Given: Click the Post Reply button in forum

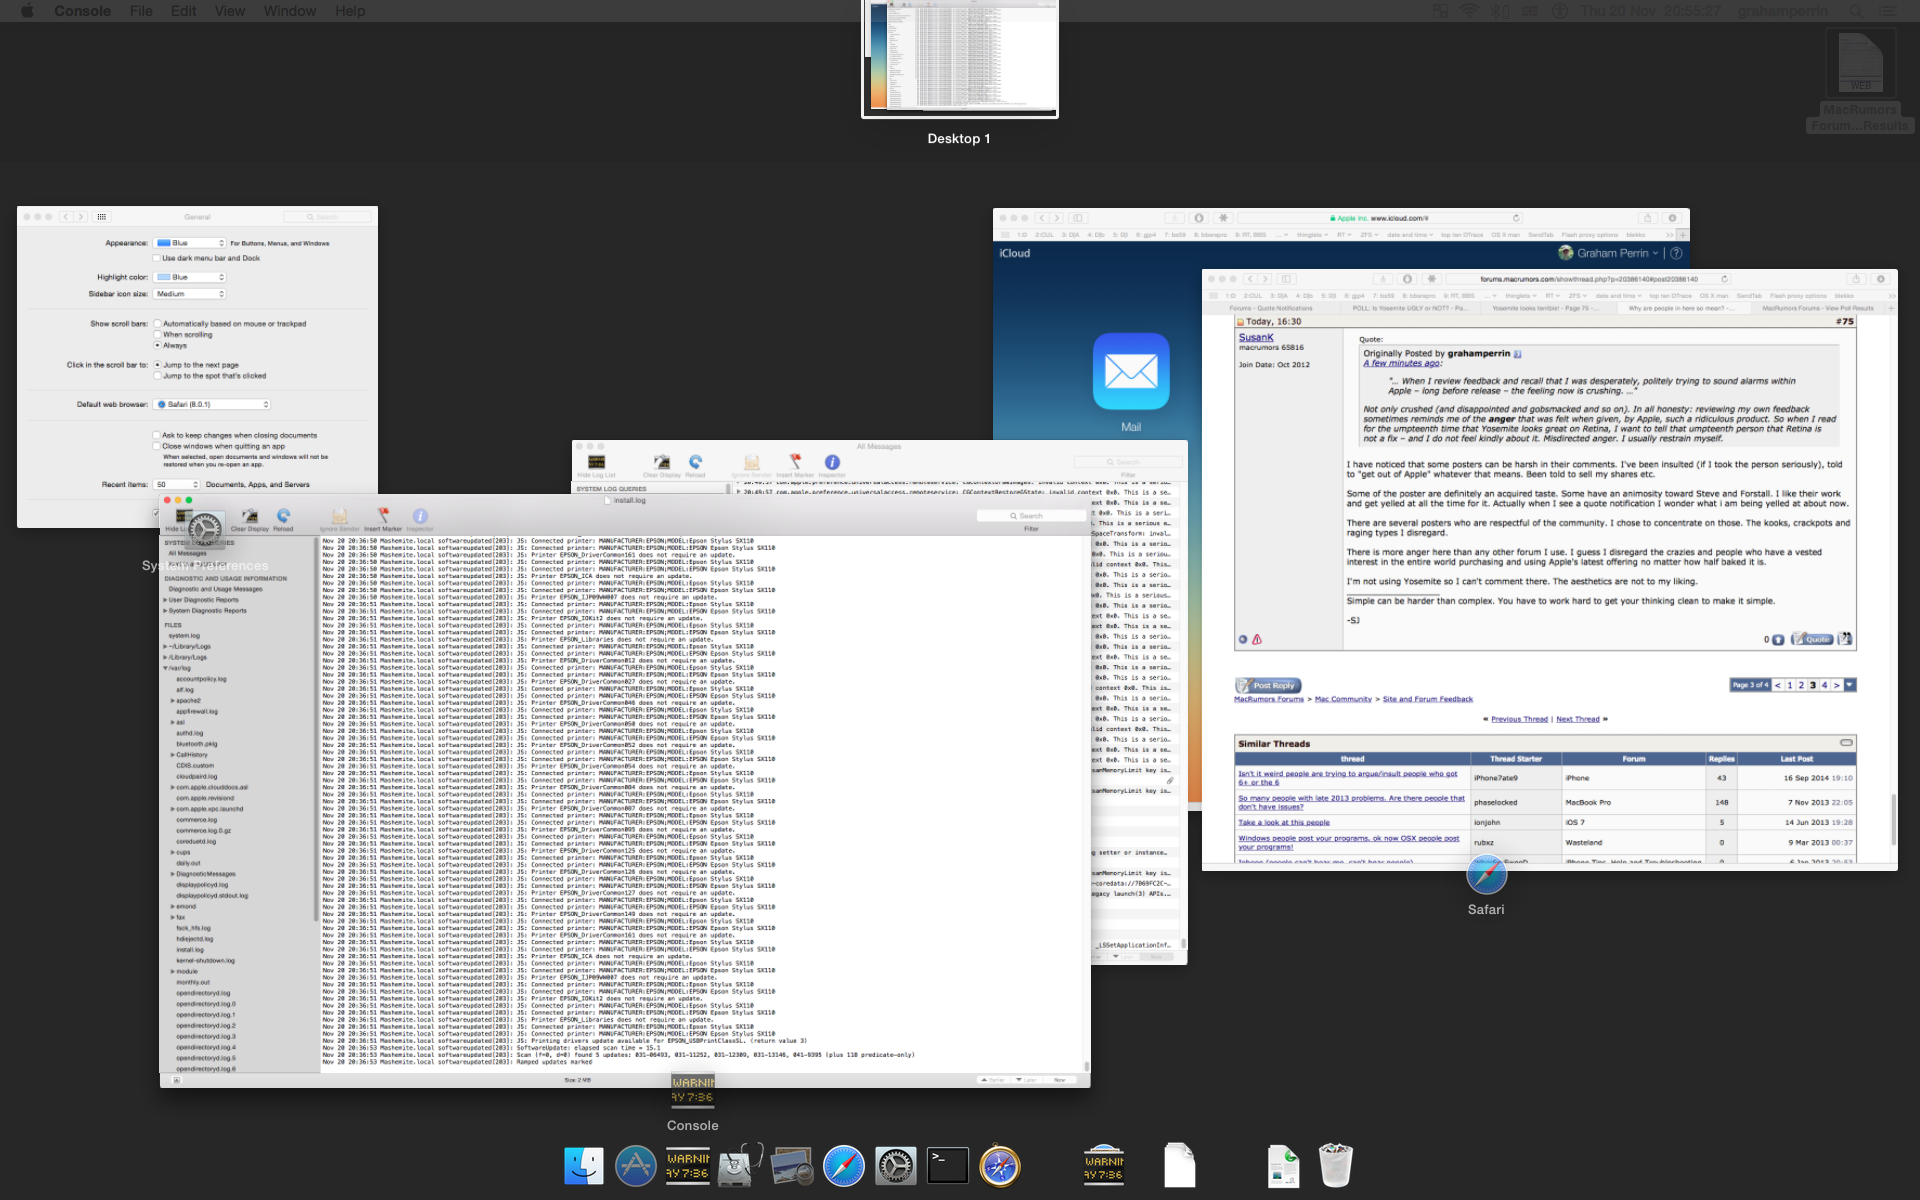Looking at the screenshot, I should 1267,685.
